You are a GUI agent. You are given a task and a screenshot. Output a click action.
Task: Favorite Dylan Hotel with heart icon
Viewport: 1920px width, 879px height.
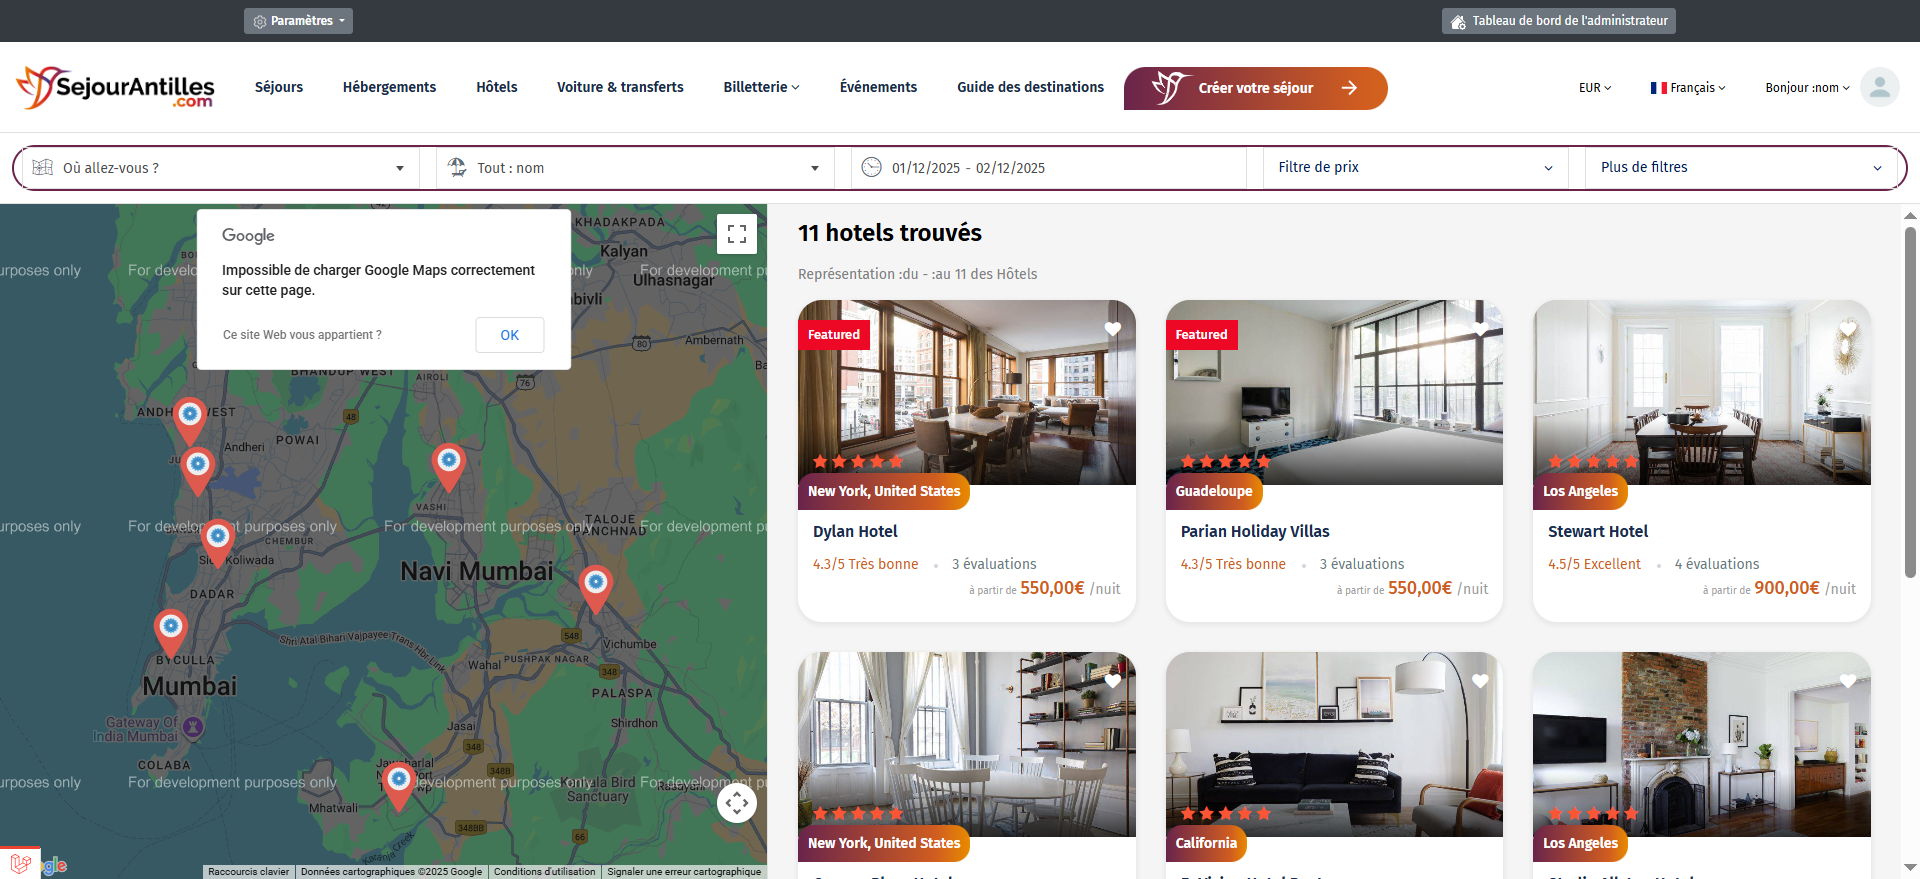click(1112, 329)
